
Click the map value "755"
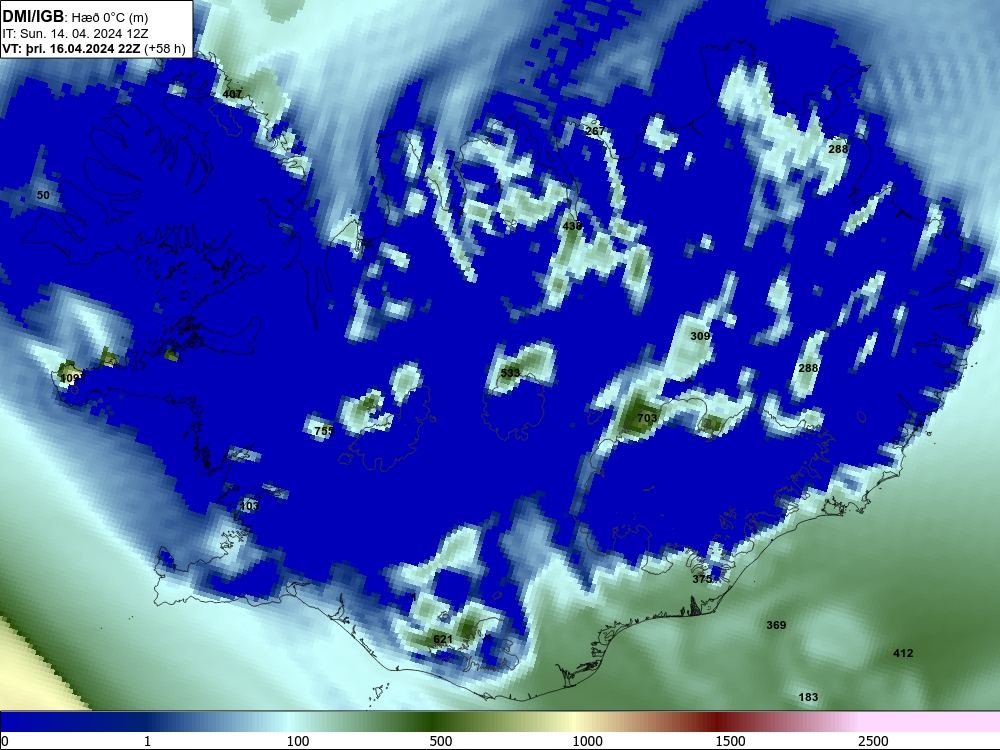point(324,430)
